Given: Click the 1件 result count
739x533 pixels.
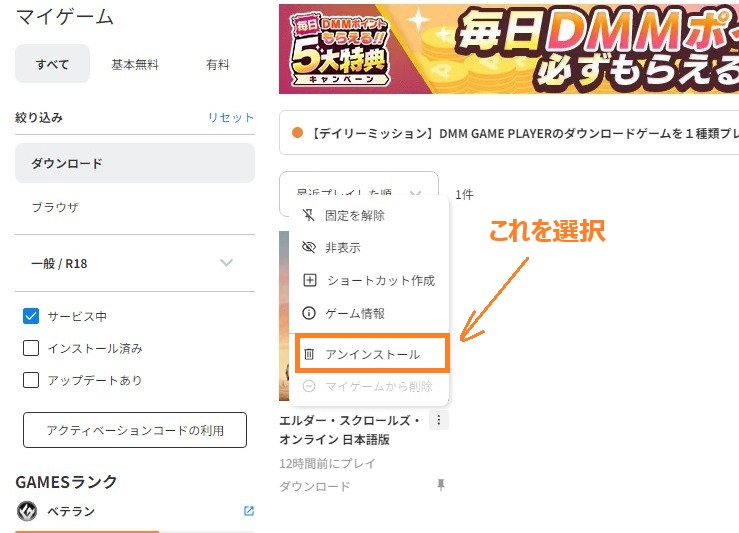Looking at the screenshot, I should pos(464,194).
